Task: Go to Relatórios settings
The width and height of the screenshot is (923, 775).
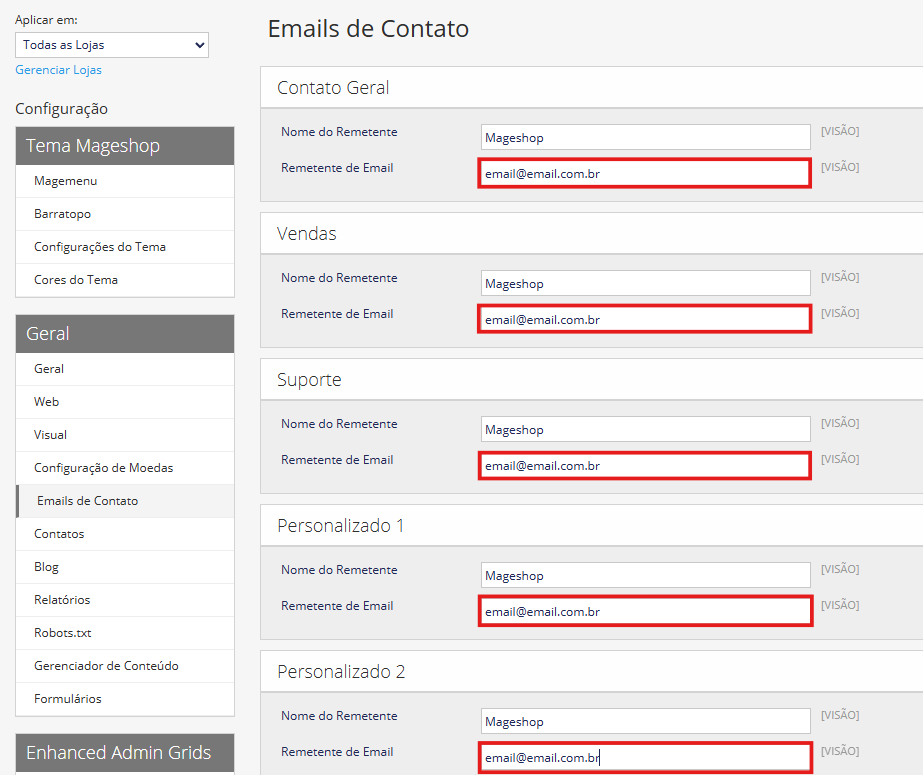Action: 62,600
